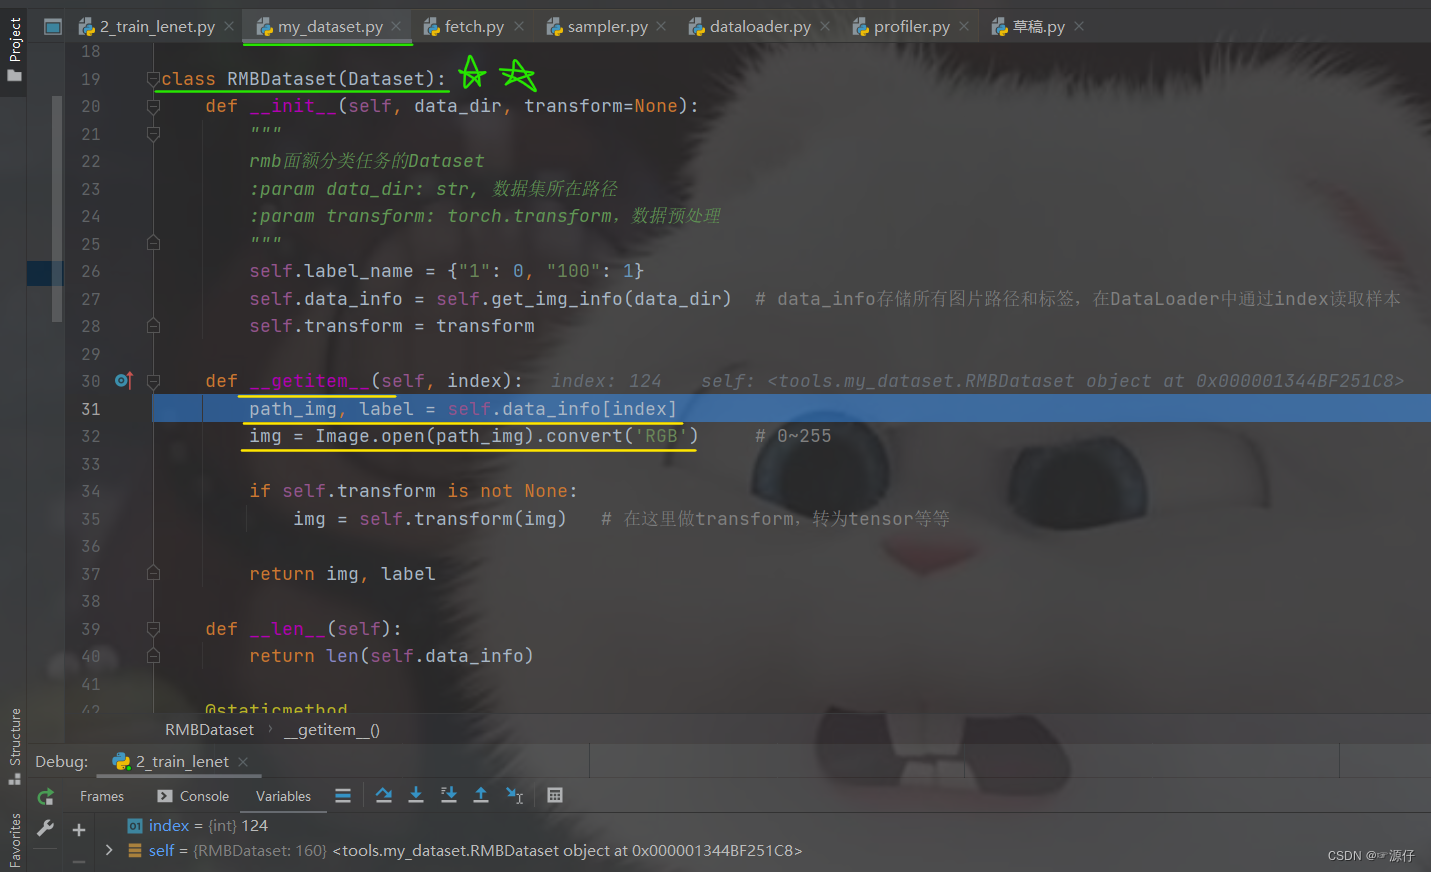Screen dimensions: 1431x872
Task: Collapse the __init__ method fold marker
Action: pos(153,106)
